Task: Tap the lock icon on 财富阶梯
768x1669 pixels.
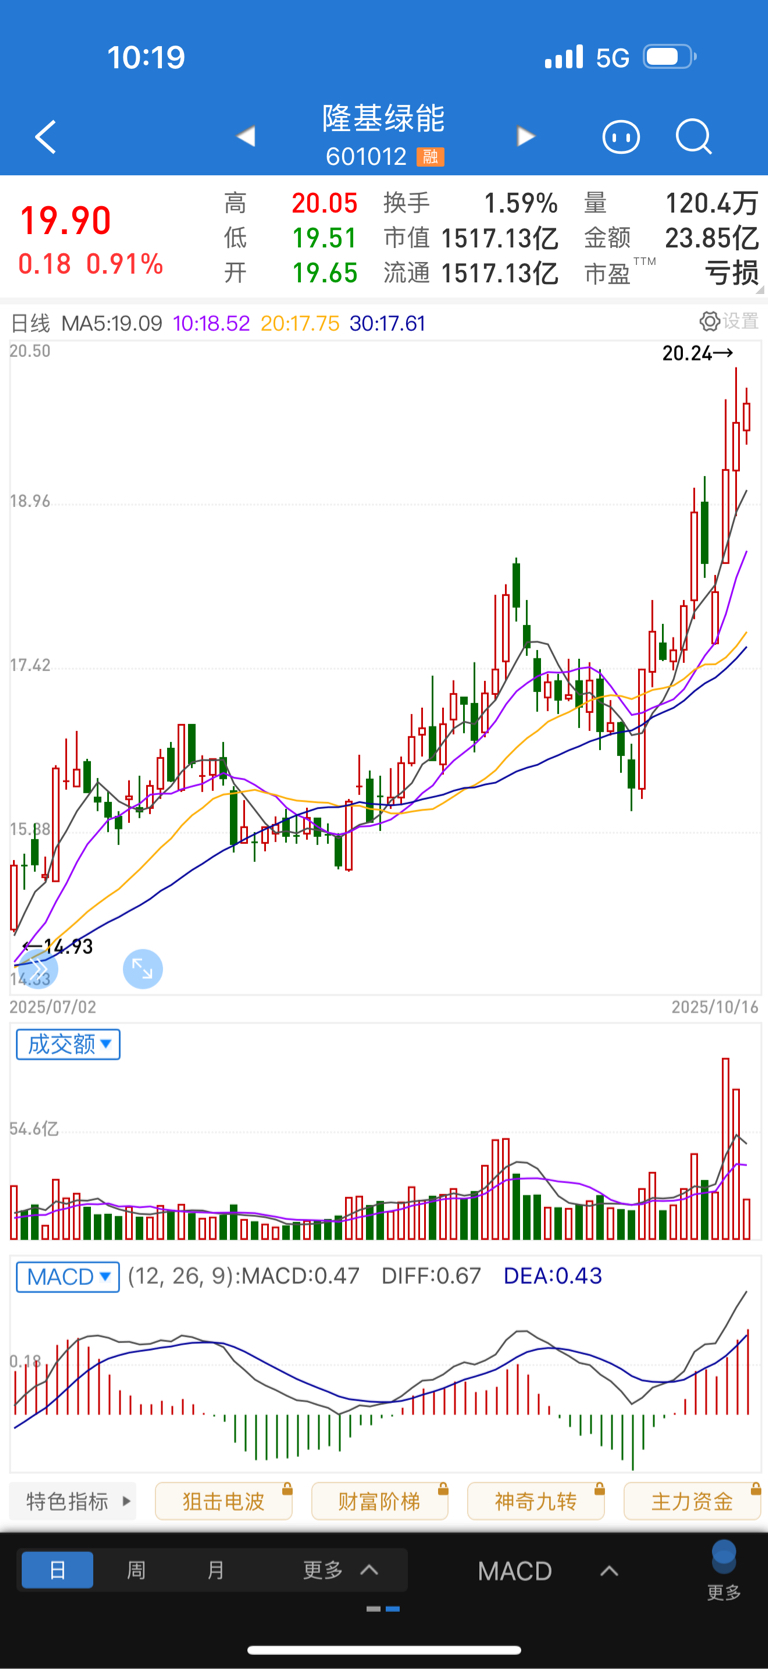Action: (x=443, y=1489)
